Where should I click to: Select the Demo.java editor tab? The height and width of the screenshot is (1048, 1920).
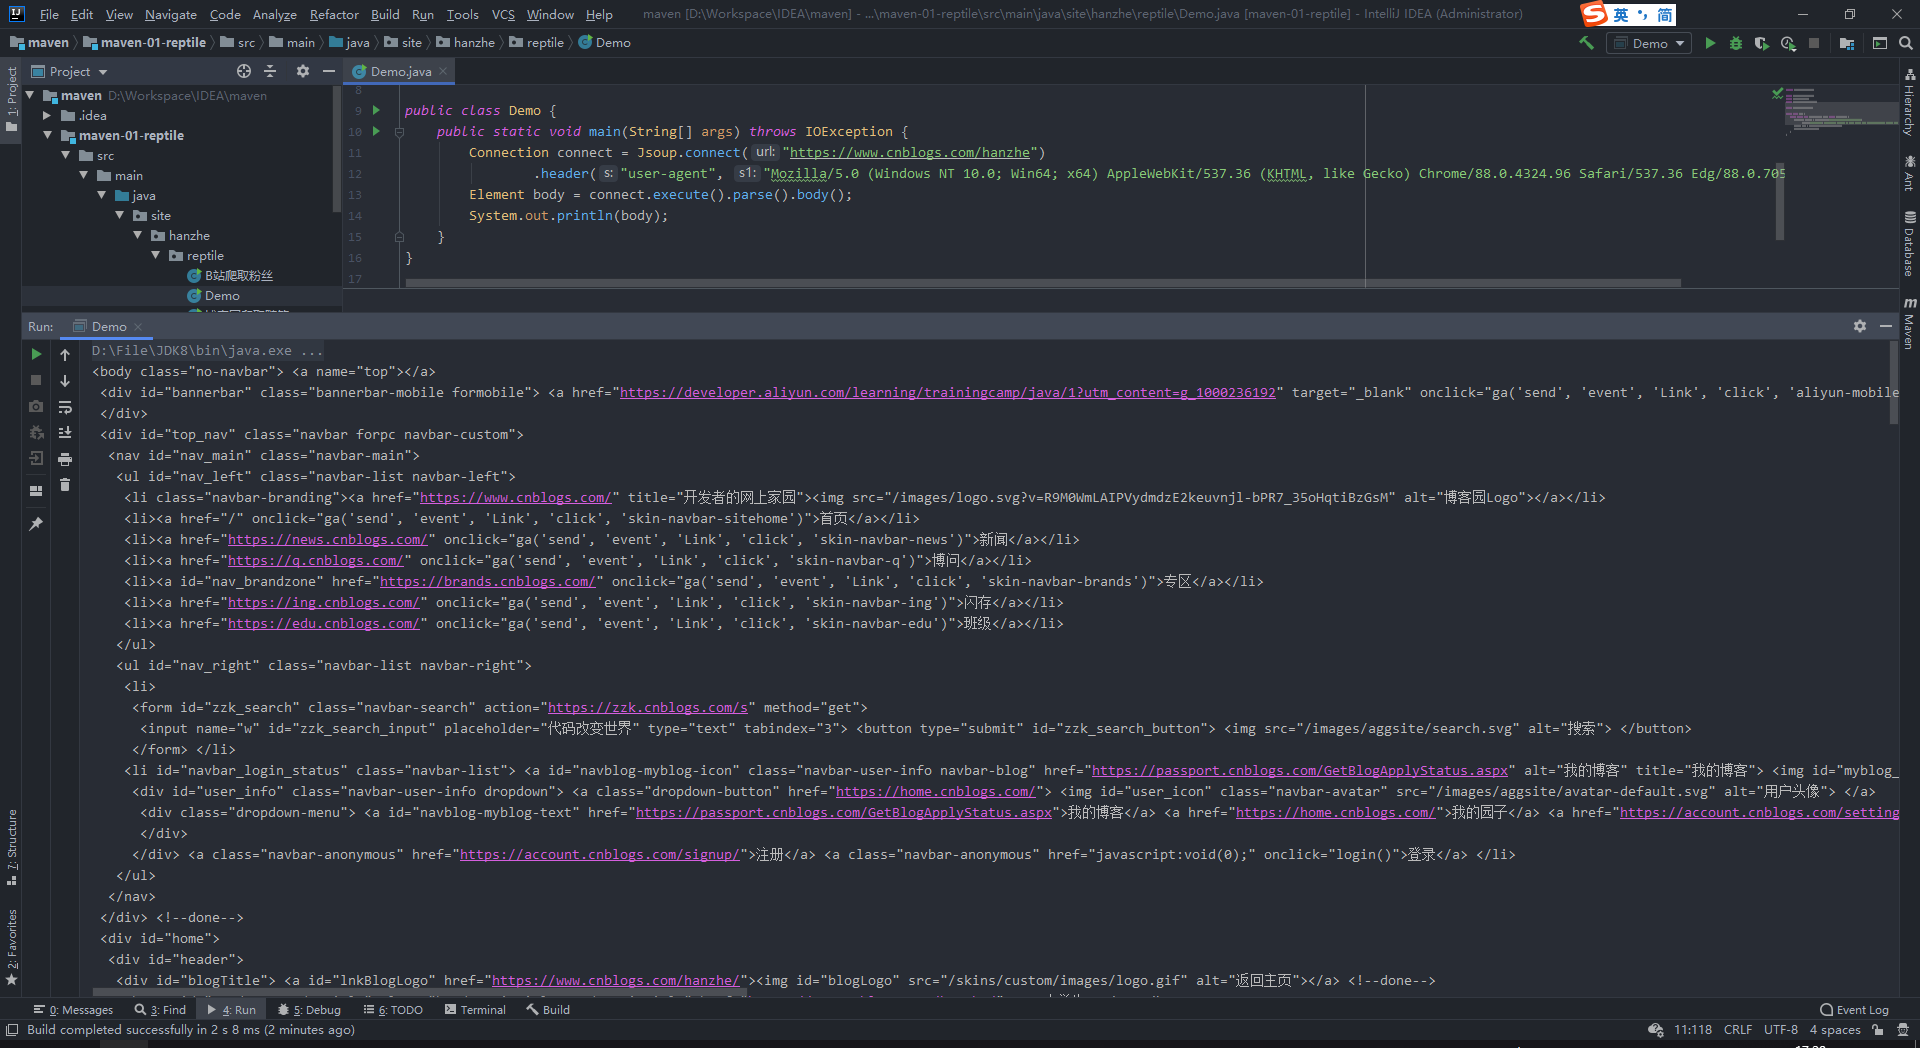click(x=400, y=72)
